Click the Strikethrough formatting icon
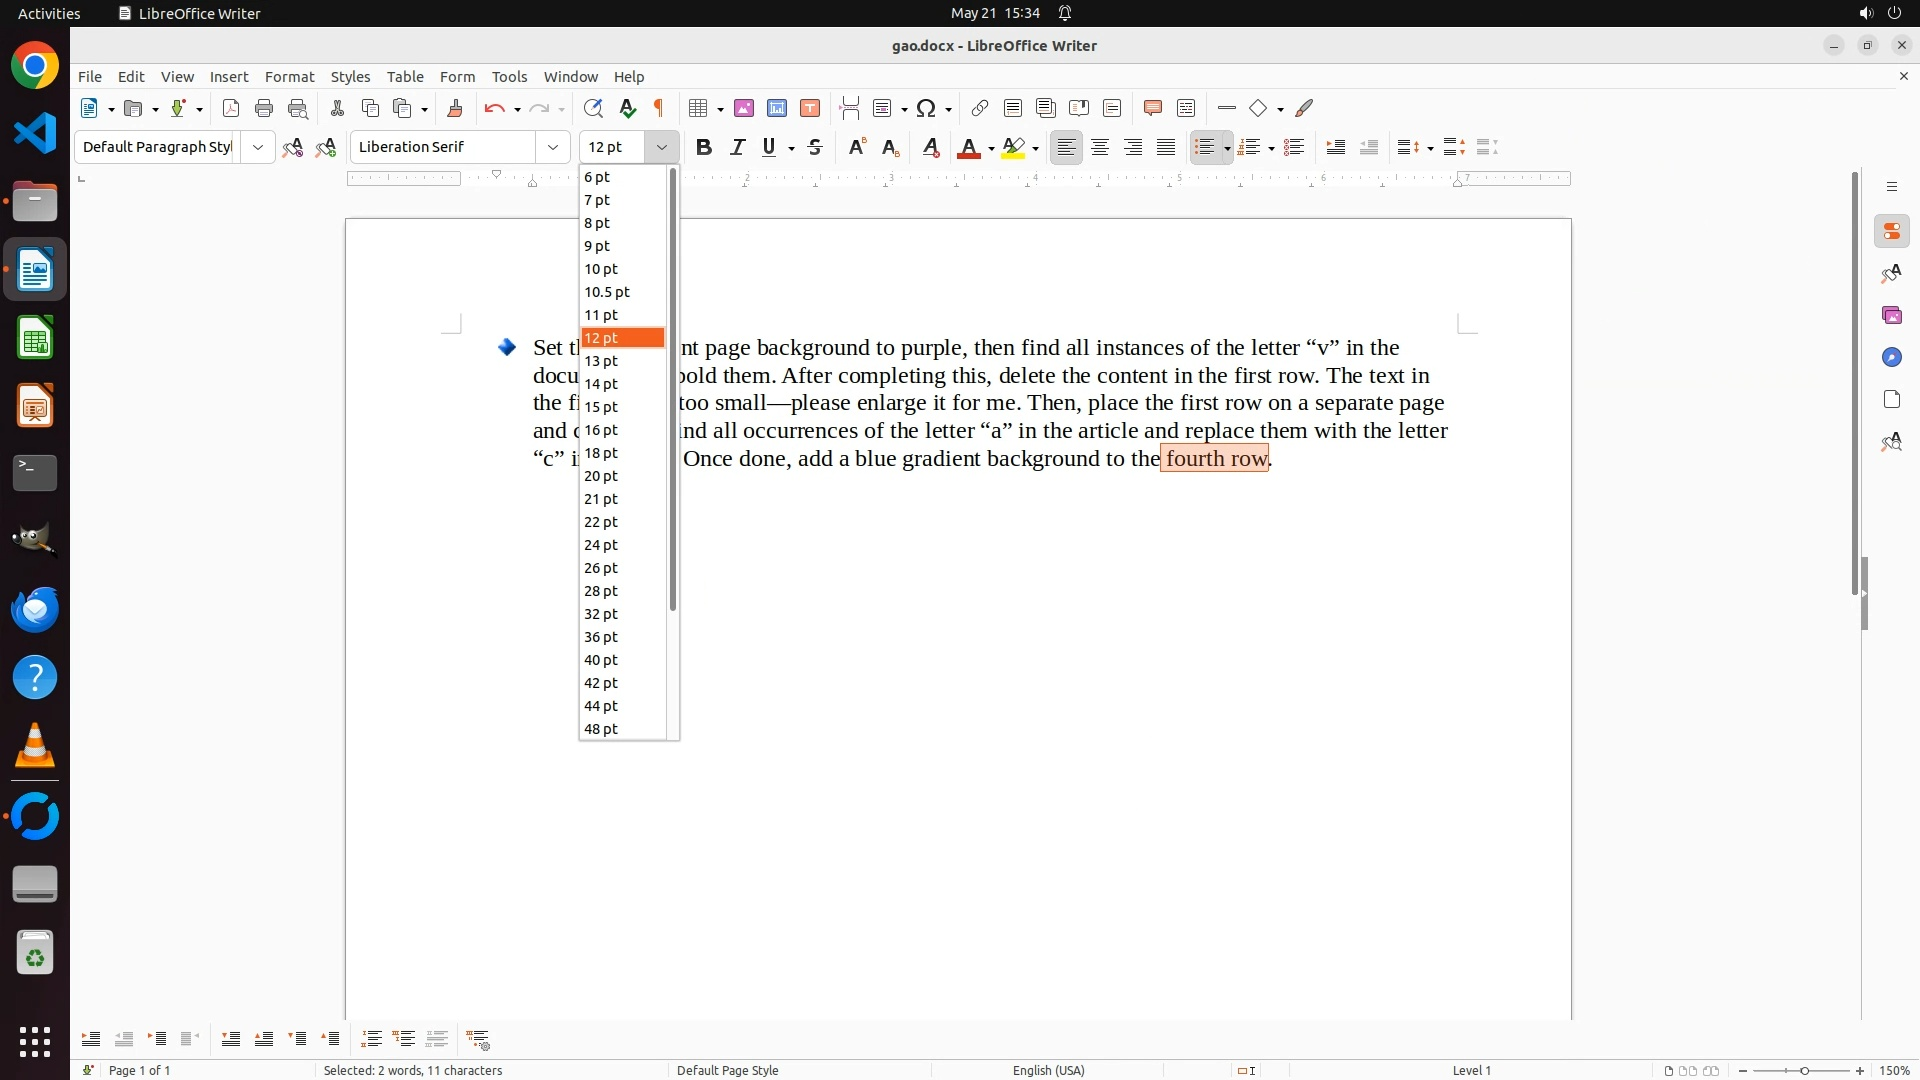The image size is (1920, 1080). pyautogui.click(x=815, y=147)
